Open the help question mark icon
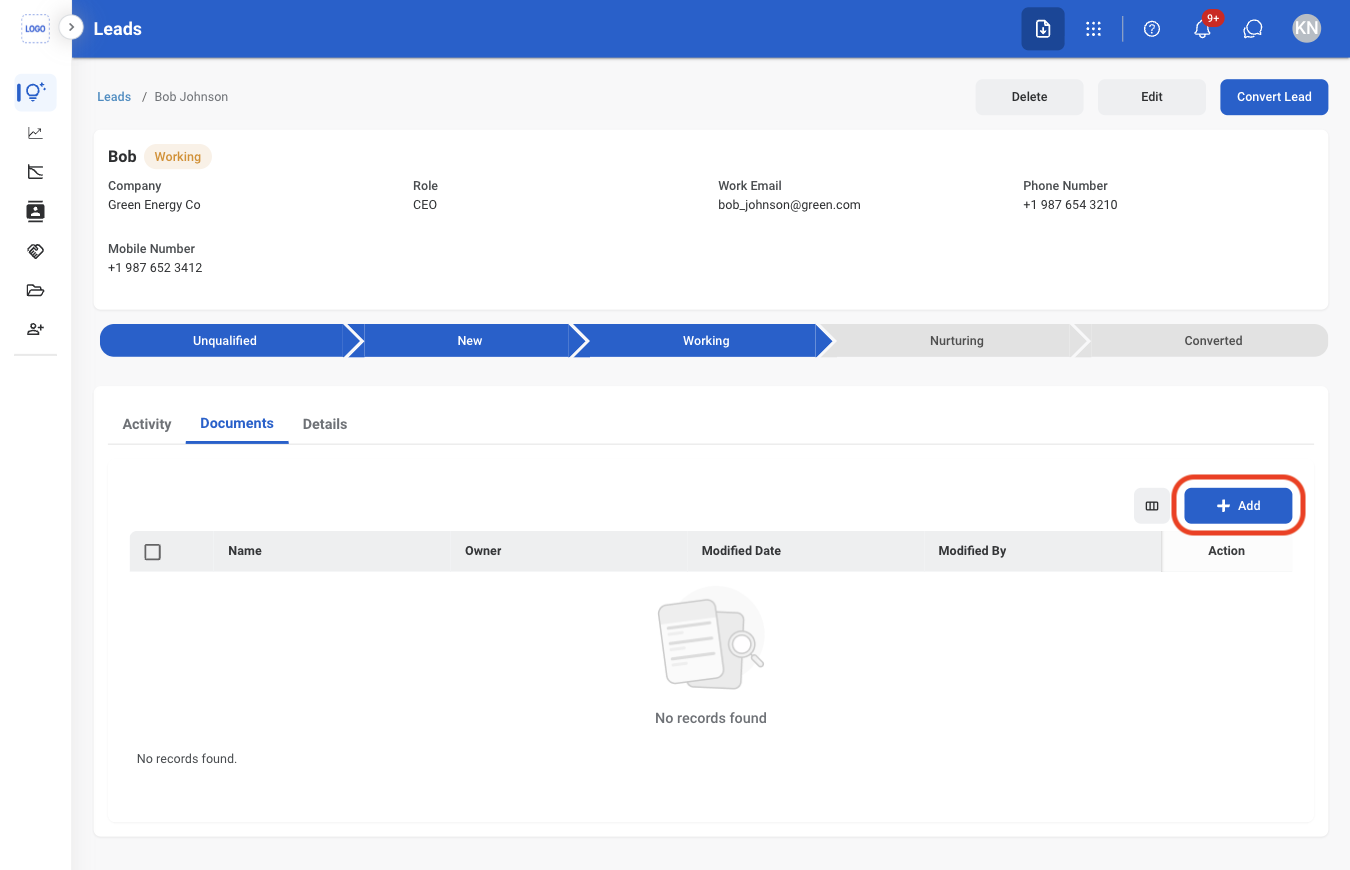 coord(1152,29)
